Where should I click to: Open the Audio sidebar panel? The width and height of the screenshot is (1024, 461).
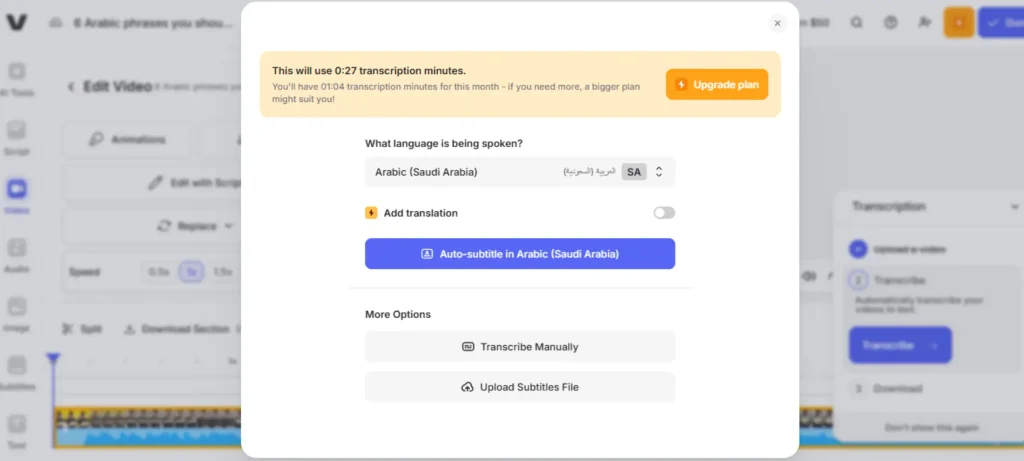(17, 254)
